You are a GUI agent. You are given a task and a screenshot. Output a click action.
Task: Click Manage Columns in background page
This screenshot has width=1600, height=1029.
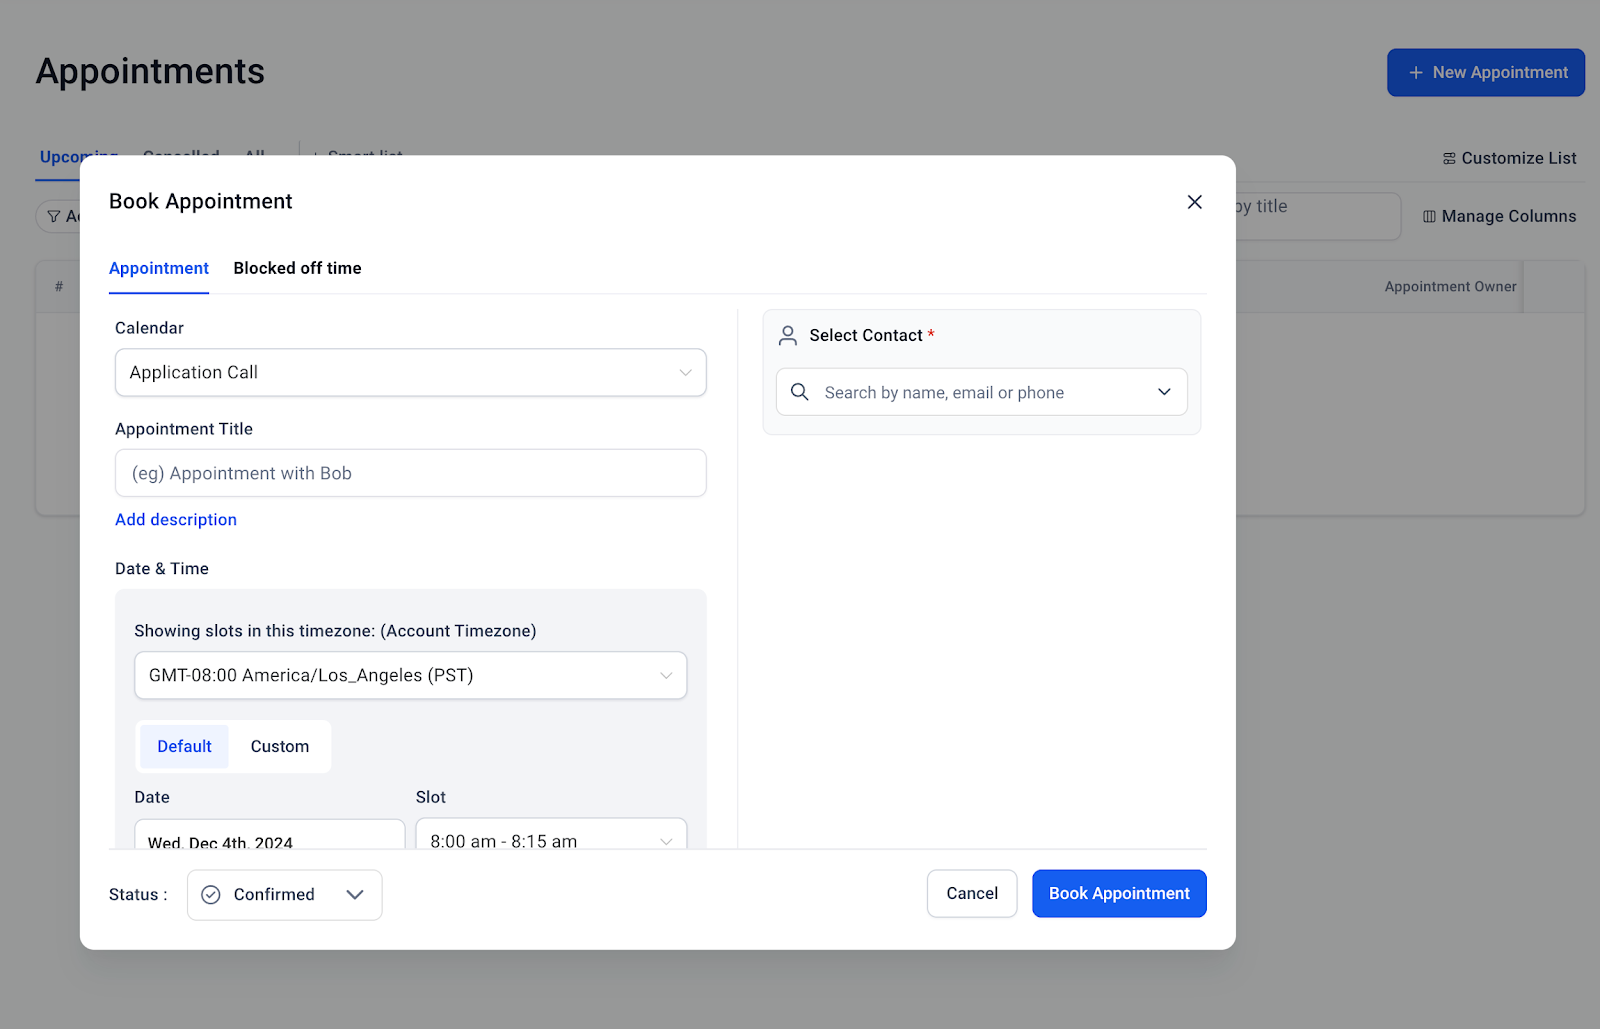pyautogui.click(x=1499, y=216)
